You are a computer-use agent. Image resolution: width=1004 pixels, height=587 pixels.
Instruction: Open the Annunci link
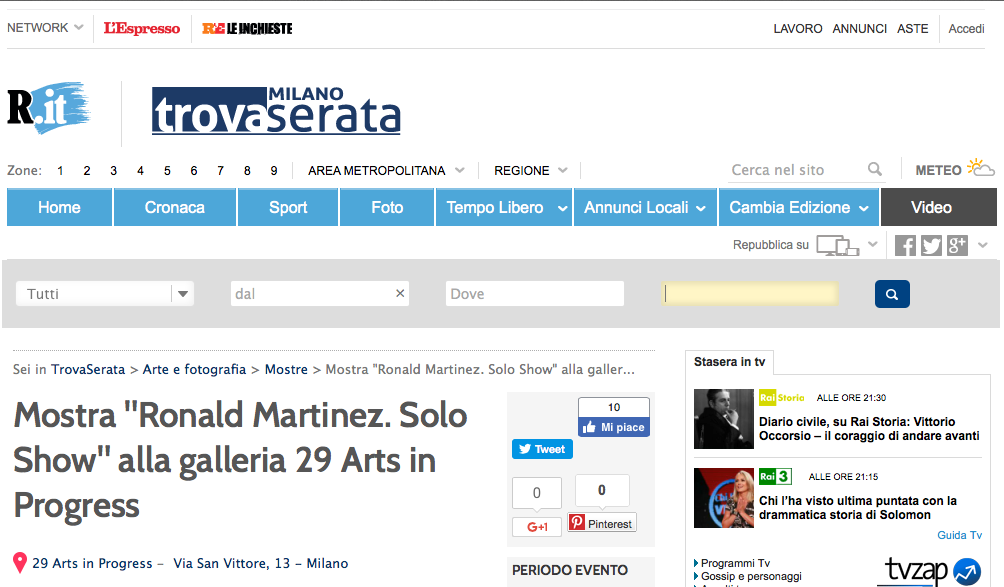tap(859, 29)
